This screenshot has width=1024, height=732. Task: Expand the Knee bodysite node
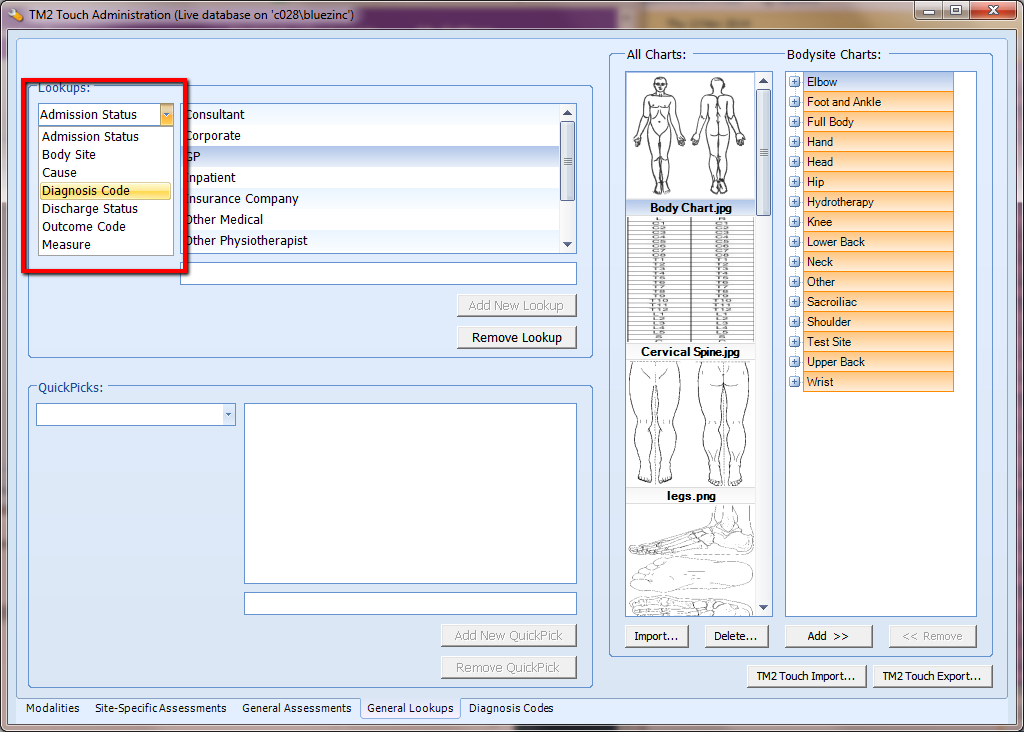click(794, 222)
